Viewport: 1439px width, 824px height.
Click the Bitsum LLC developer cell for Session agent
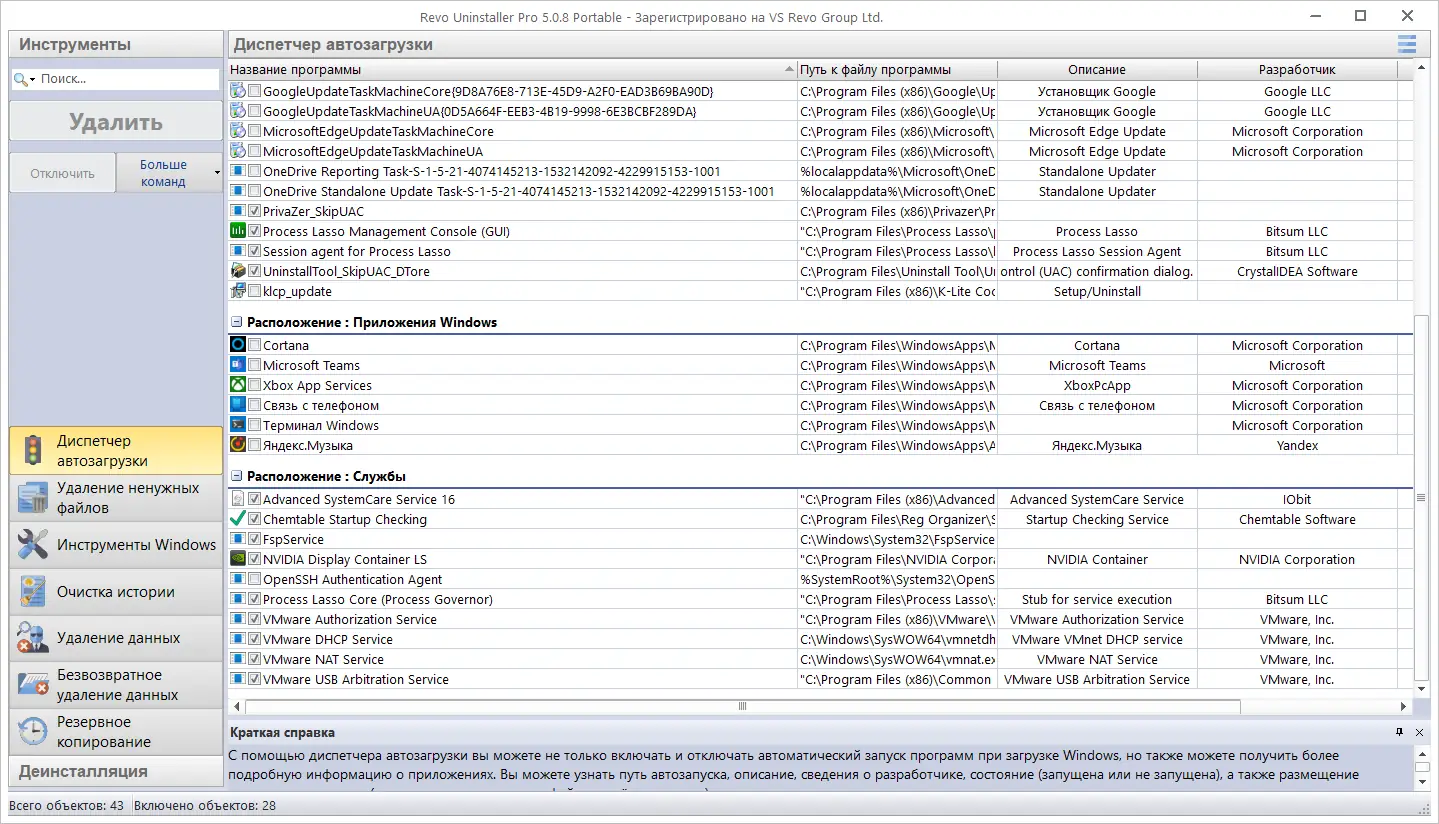[x=1297, y=251]
